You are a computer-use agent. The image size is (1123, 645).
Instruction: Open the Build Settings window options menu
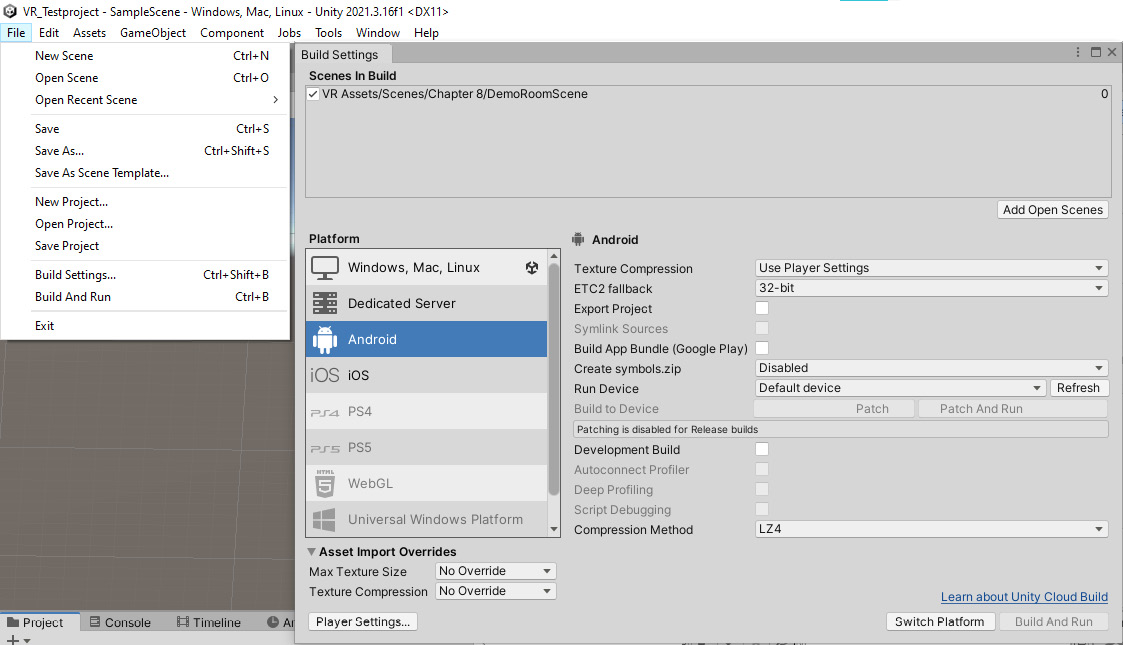click(x=1078, y=52)
